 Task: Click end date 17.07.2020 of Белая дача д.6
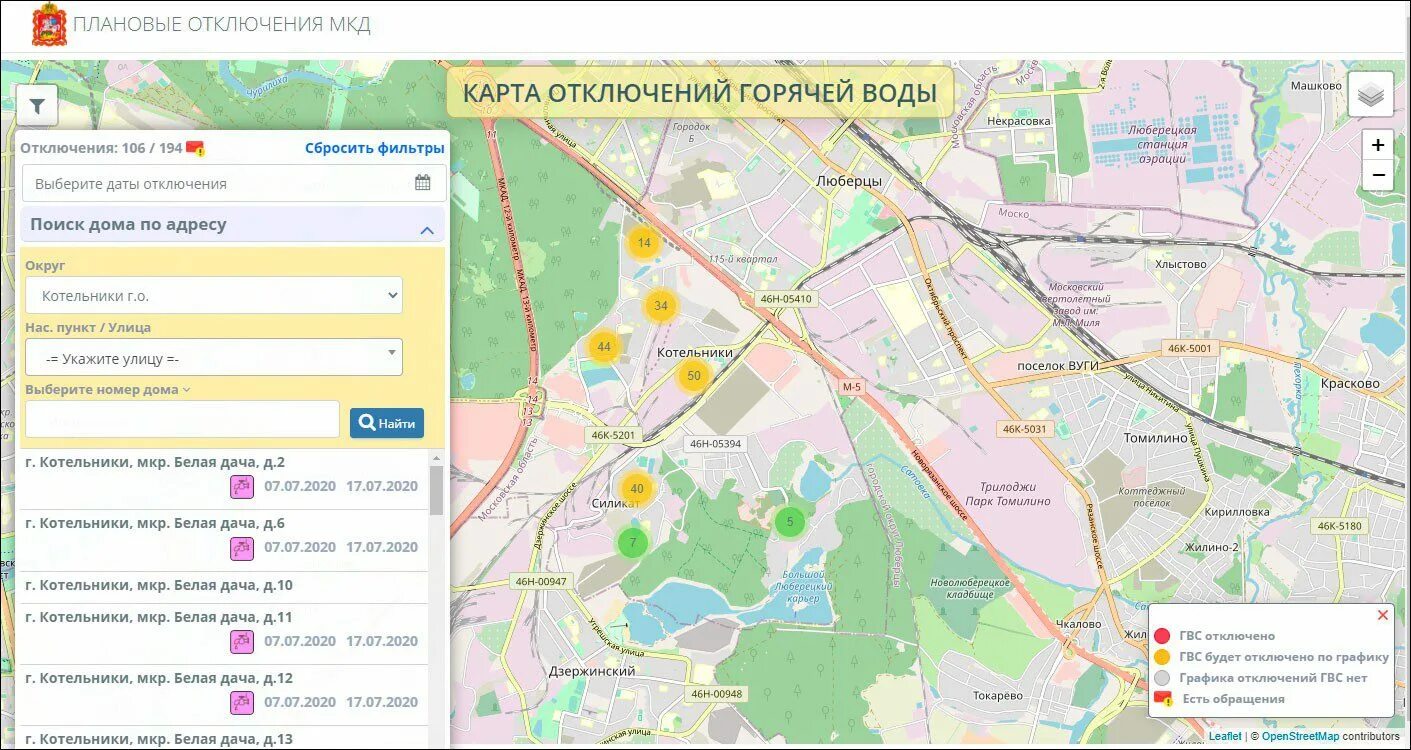coord(382,548)
